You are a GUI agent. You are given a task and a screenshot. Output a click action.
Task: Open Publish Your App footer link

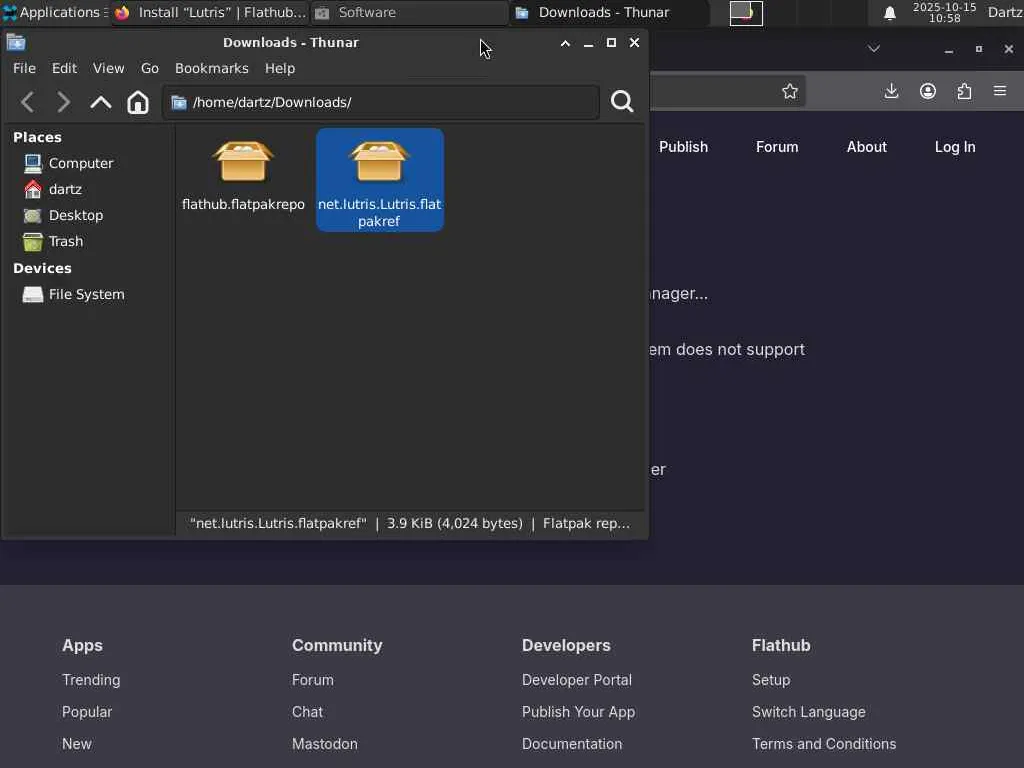tap(579, 712)
